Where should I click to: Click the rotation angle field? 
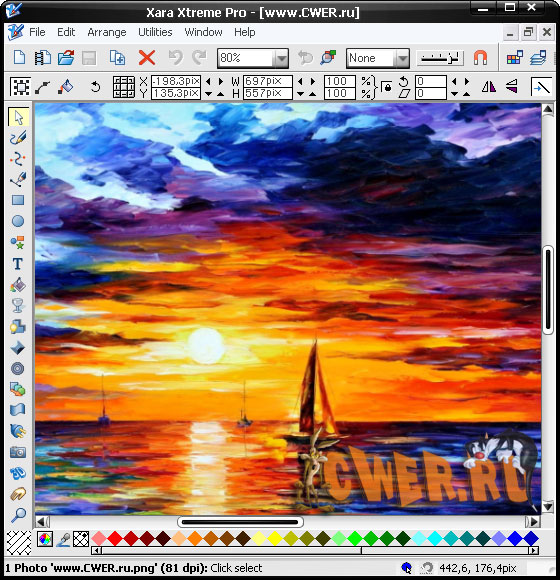pos(431,81)
